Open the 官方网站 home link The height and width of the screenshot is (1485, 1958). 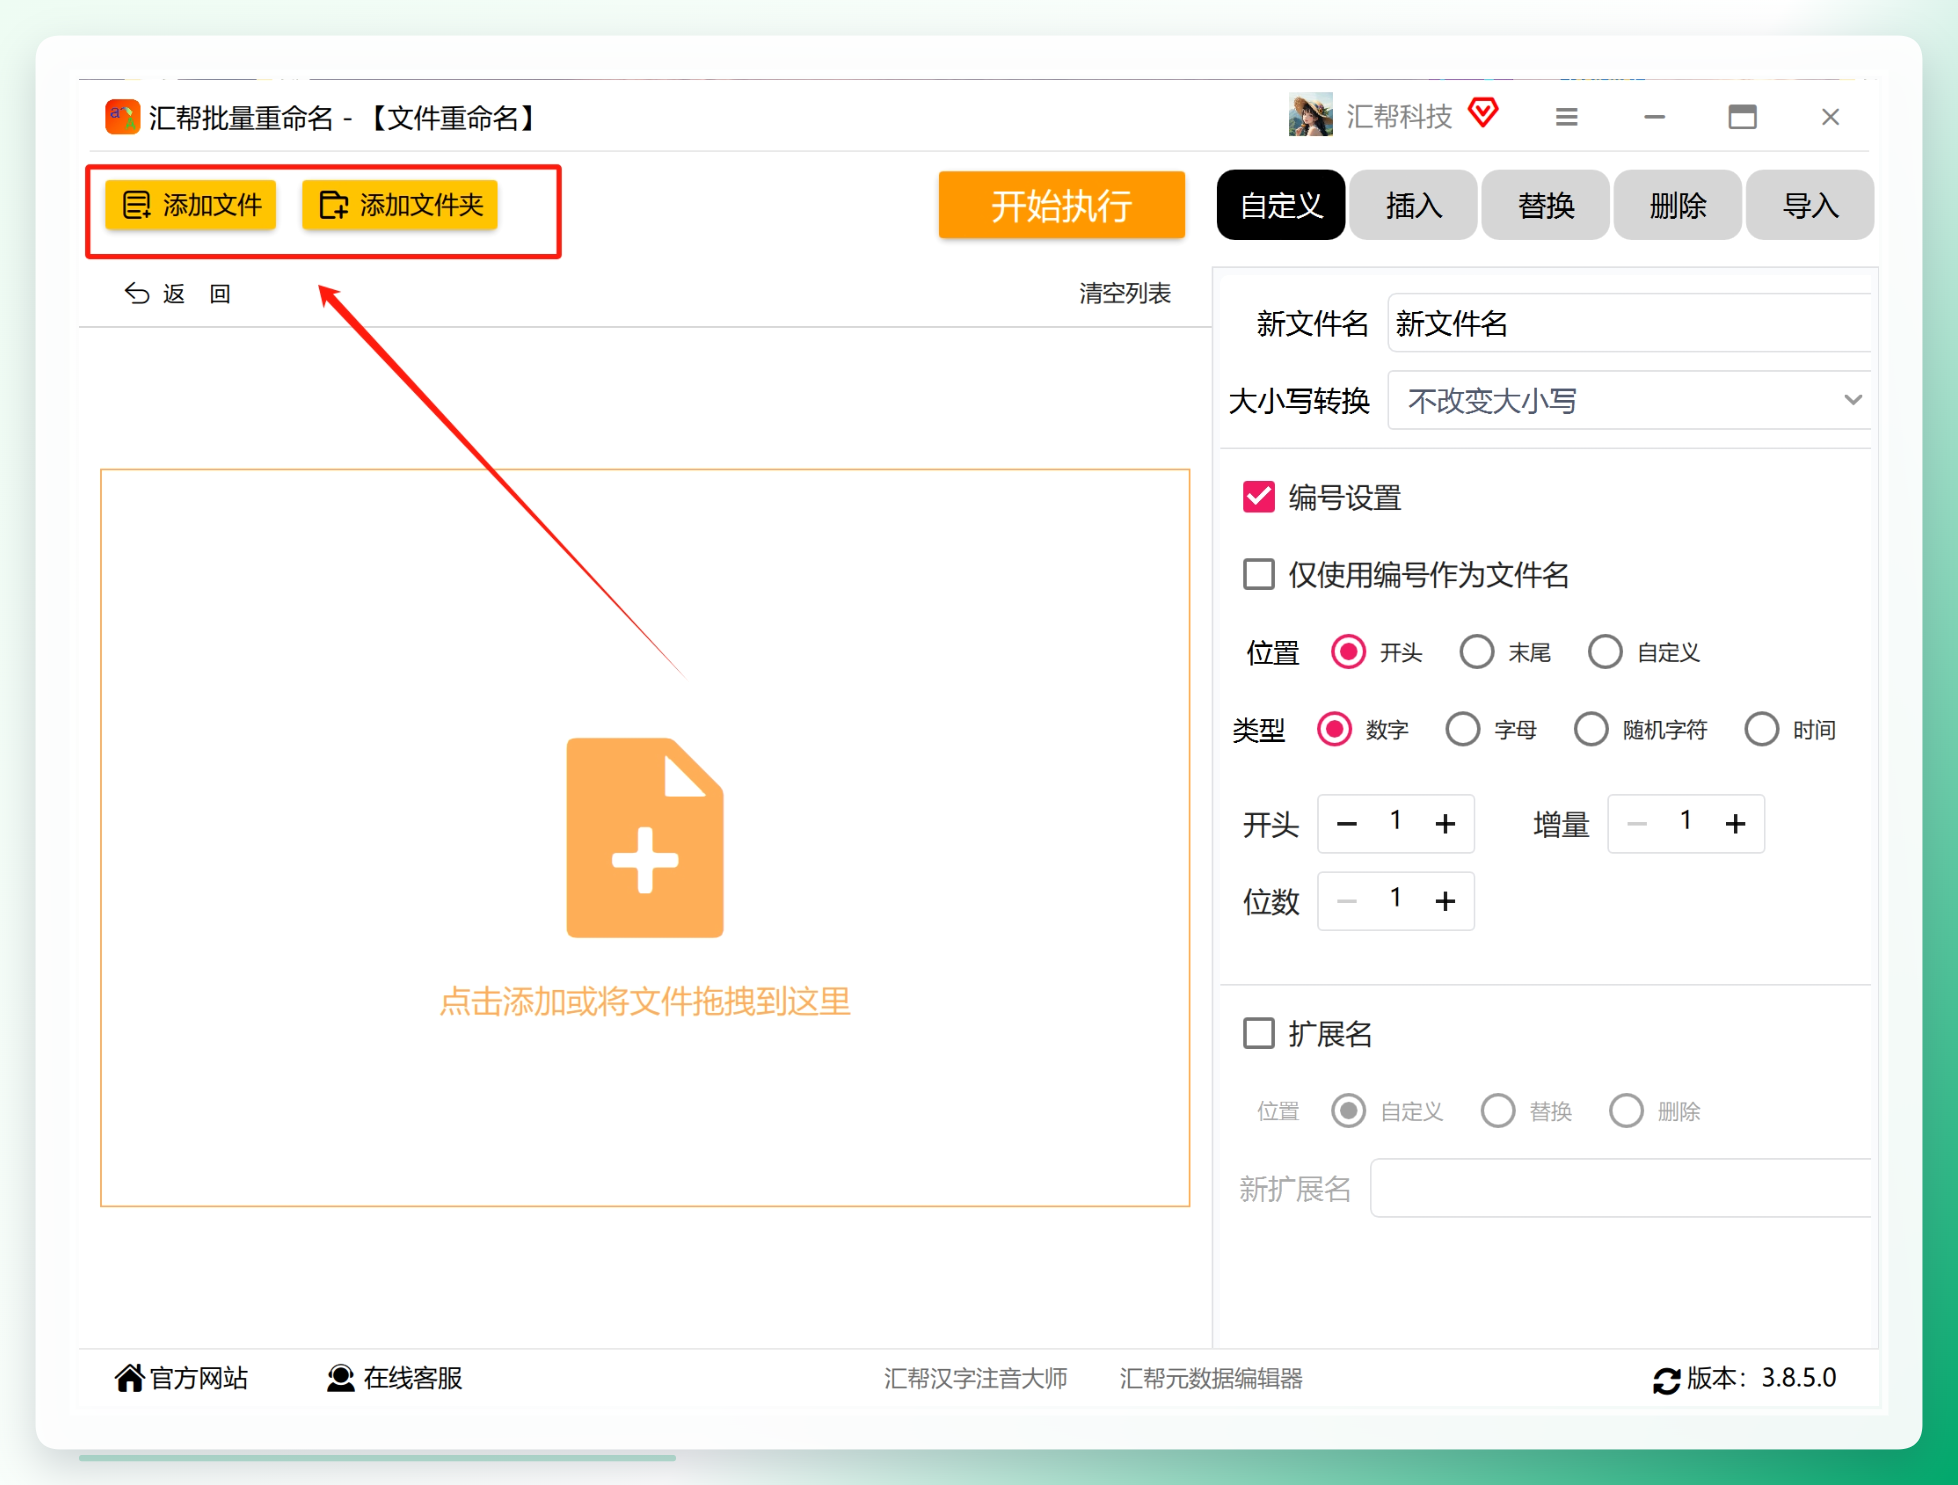click(181, 1378)
